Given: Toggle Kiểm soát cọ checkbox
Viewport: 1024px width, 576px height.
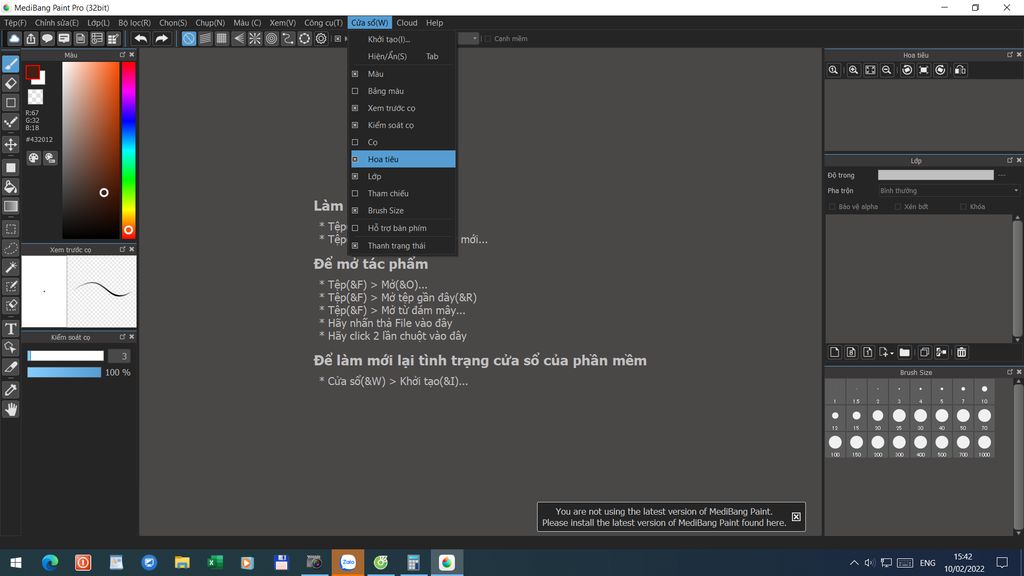Looking at the screenshot, I should pos(355,125).
